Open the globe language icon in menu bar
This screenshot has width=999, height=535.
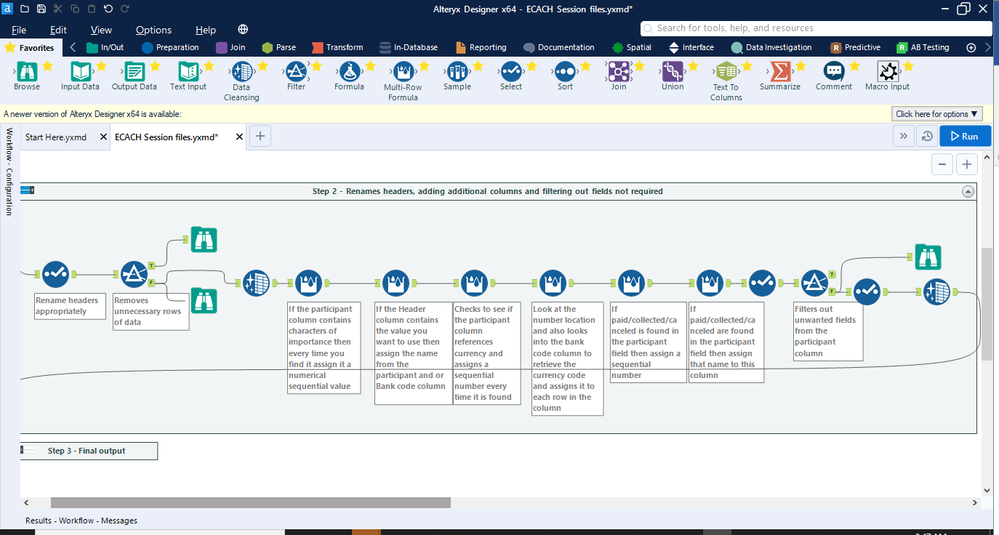click(x=243, y=29)
